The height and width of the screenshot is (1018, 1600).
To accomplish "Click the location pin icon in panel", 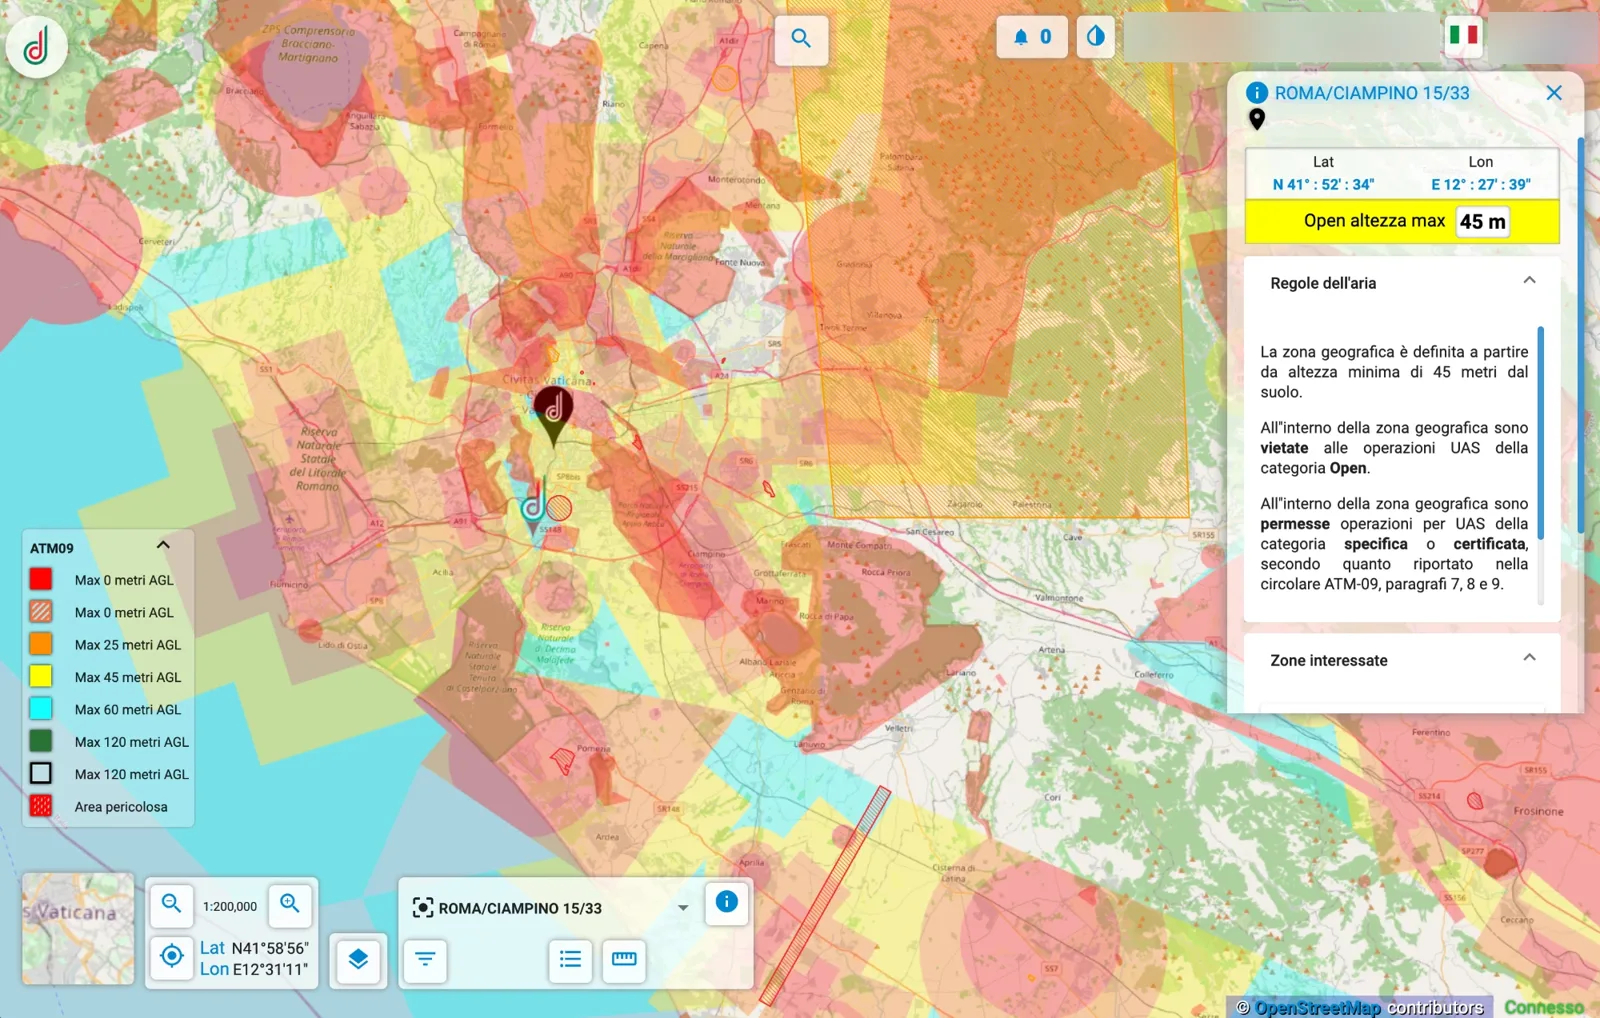I will pos(1257,119).
